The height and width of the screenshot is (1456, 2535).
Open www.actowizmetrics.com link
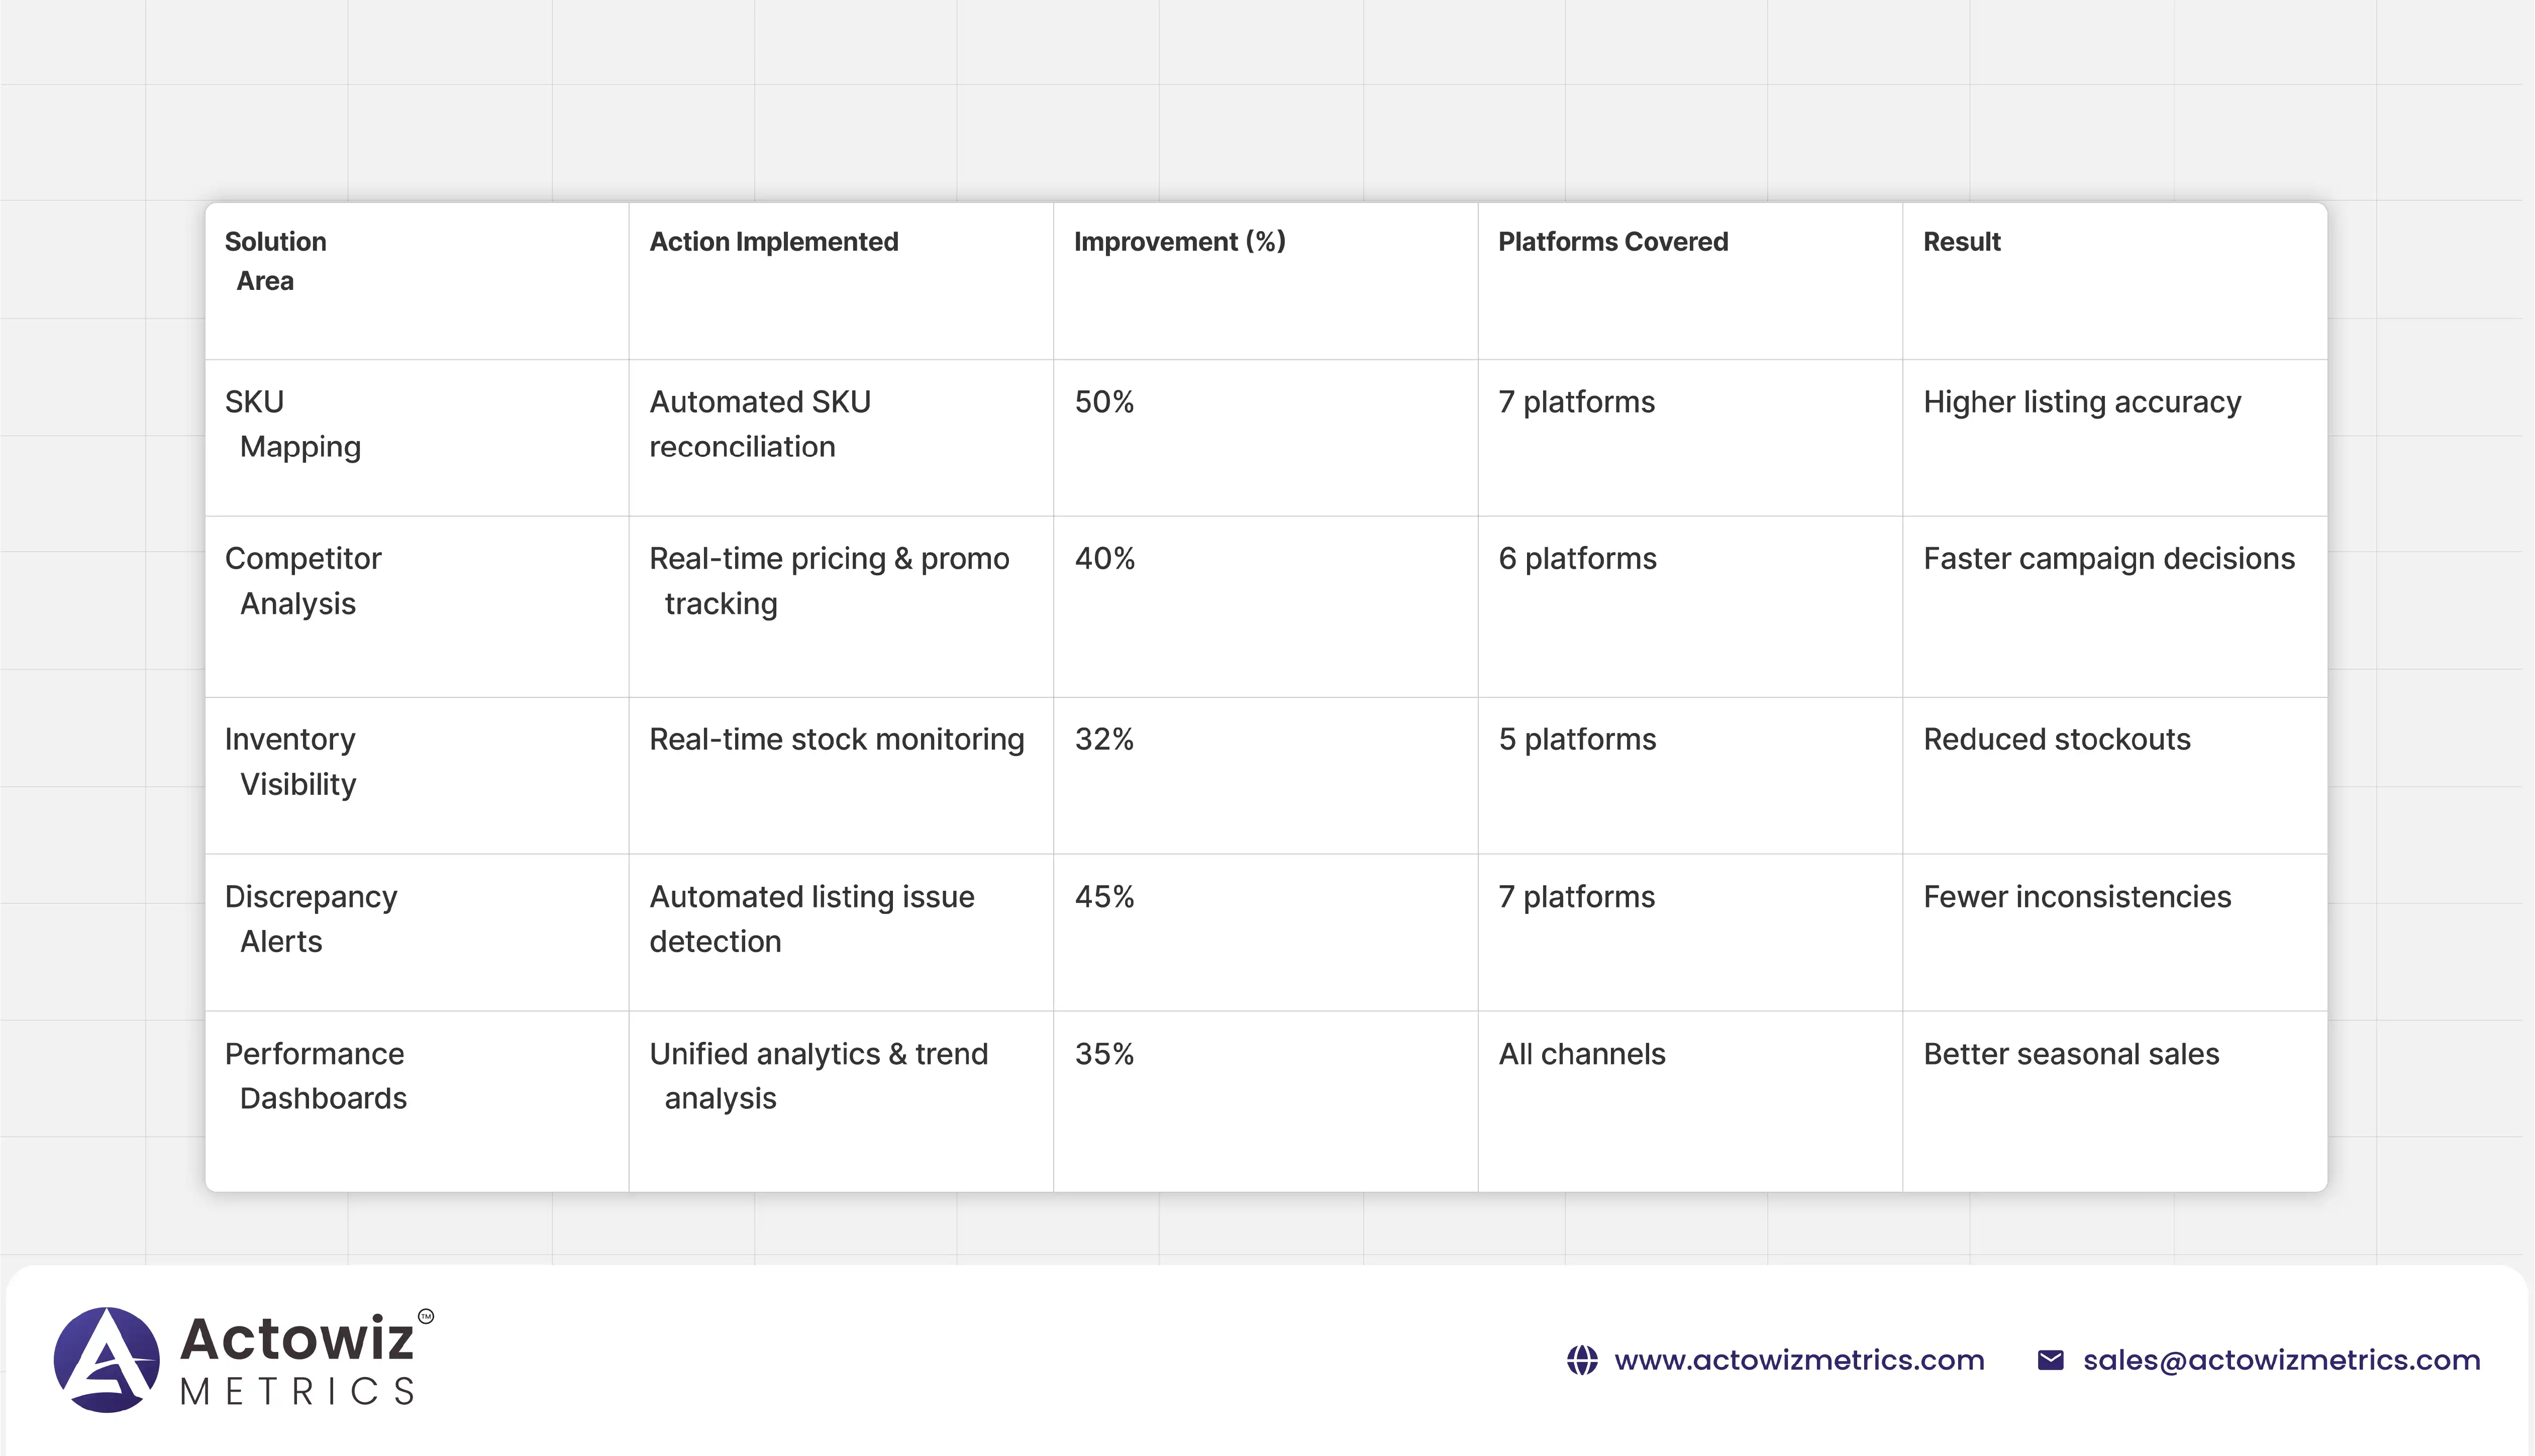pyautogui.click(x=1798, y=1360)
